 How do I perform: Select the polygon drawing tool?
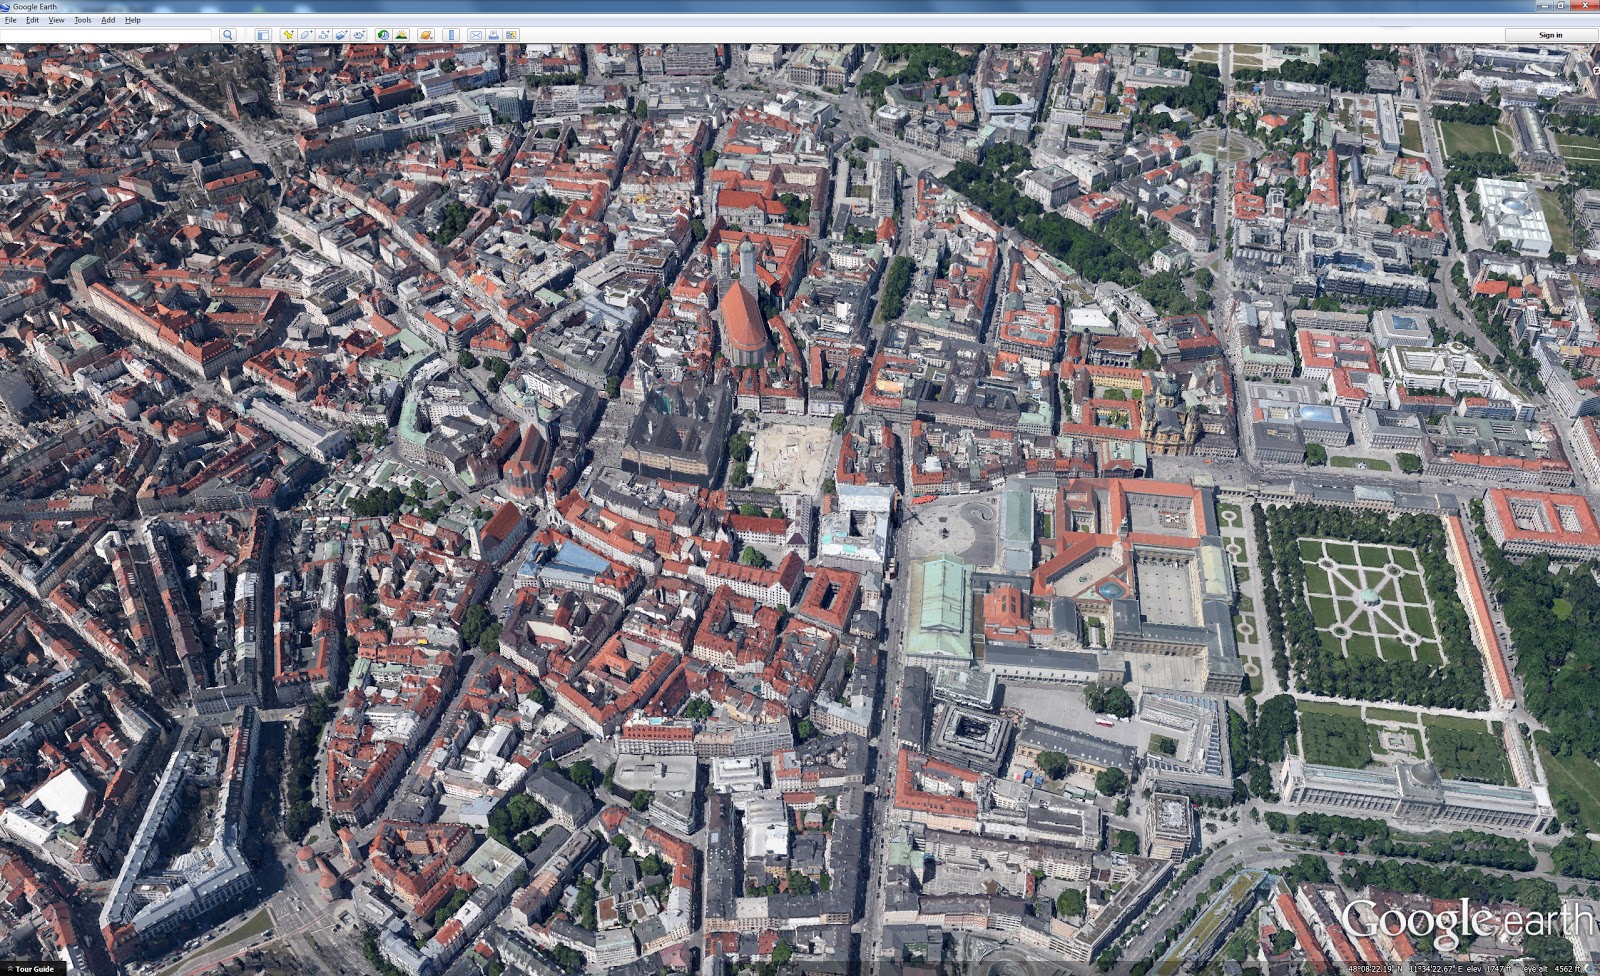[306, 34]
